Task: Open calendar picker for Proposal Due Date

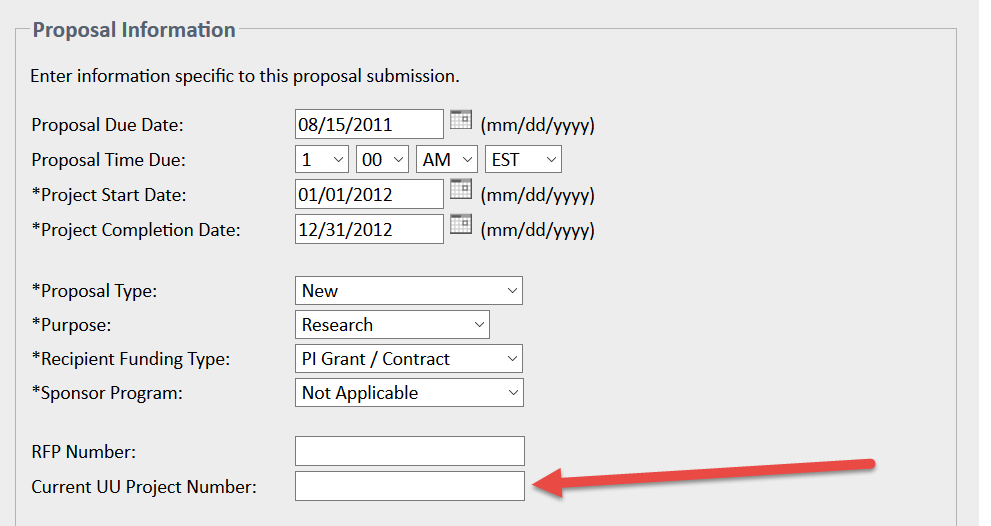Action: click(460, 120)
